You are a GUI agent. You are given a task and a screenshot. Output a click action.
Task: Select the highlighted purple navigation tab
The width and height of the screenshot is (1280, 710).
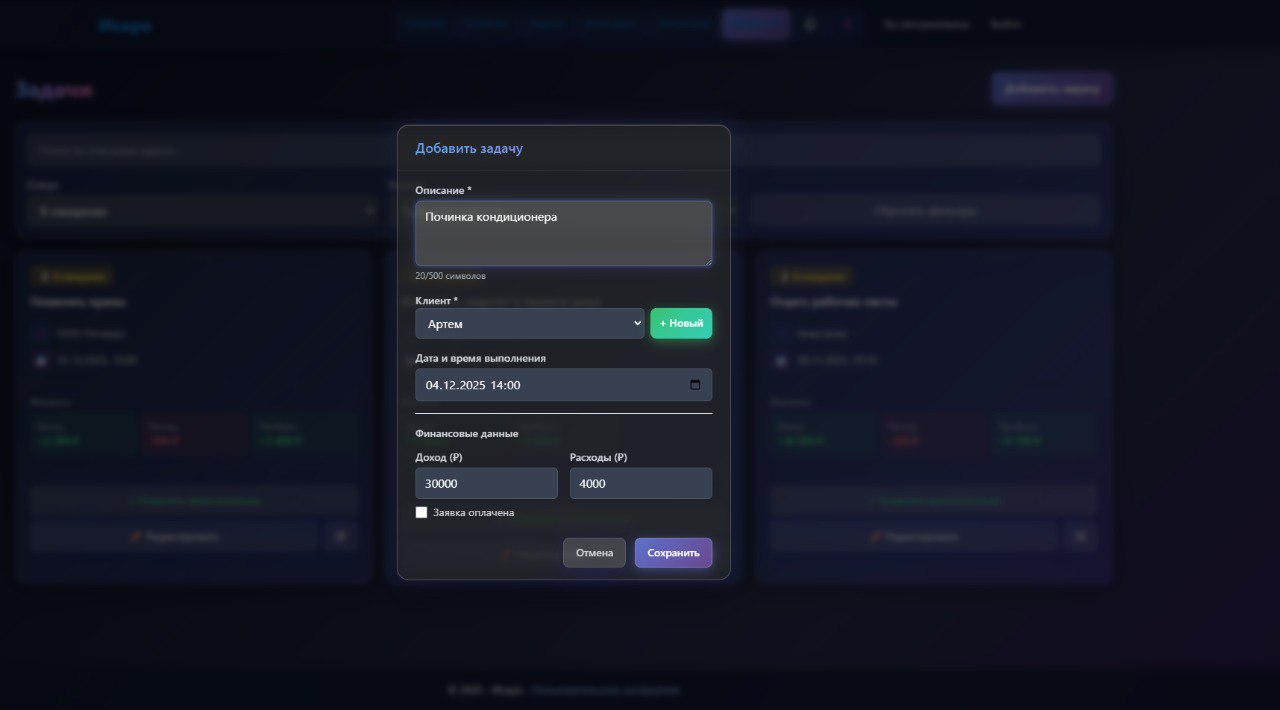pos(755,24)
